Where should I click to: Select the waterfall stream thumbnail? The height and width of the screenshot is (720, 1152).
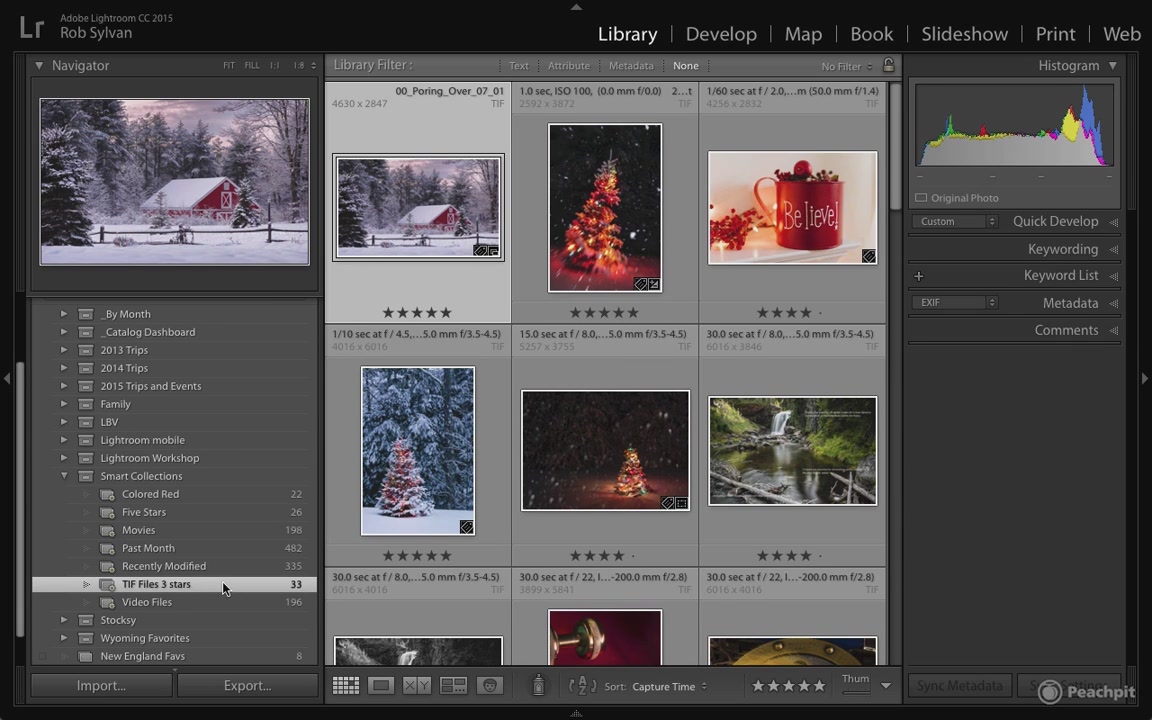point(792,450)
